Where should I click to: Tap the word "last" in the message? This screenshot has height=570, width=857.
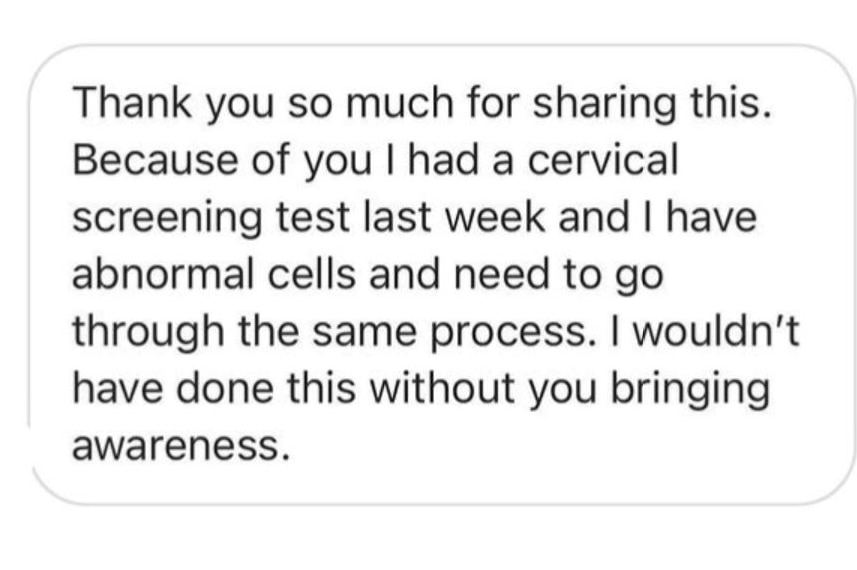pos(397,216)
